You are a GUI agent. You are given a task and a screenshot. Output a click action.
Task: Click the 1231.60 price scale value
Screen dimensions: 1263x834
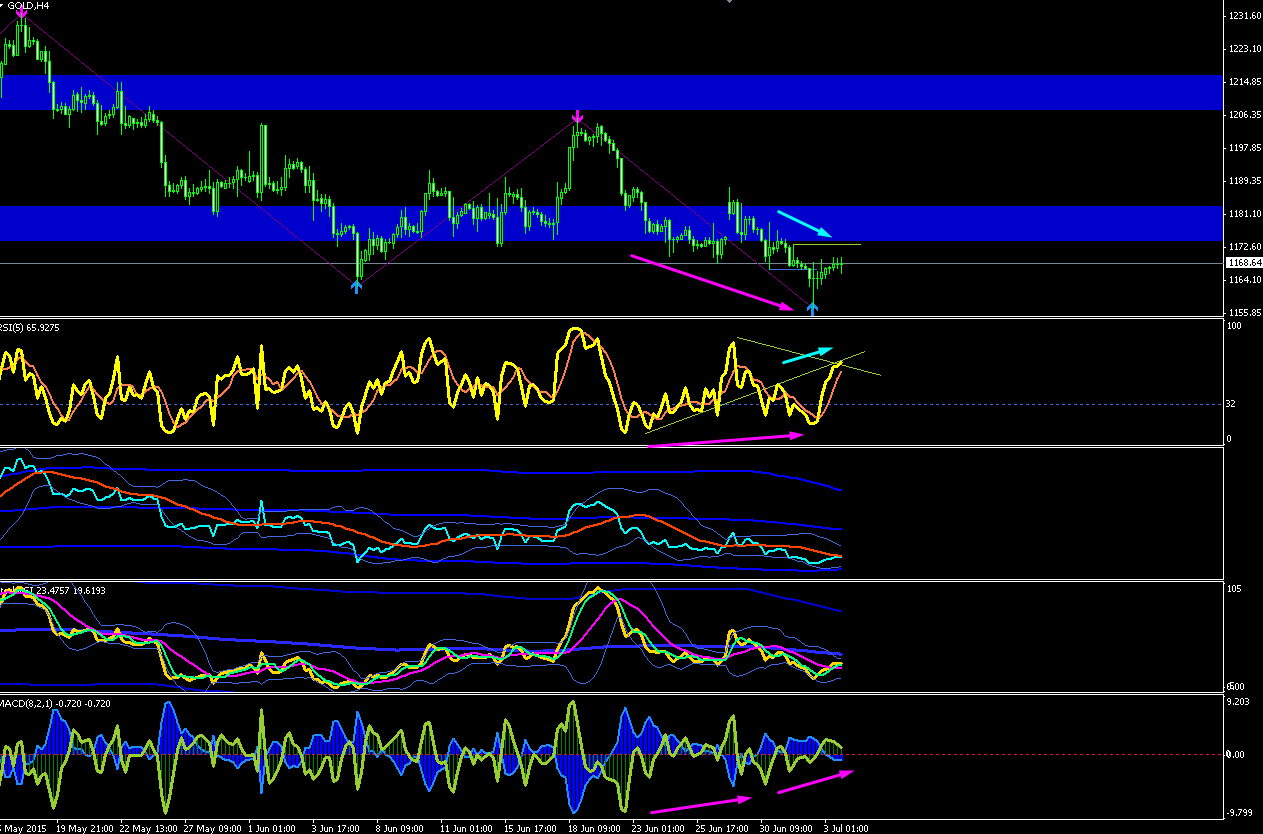click(x=1246, y=16)
